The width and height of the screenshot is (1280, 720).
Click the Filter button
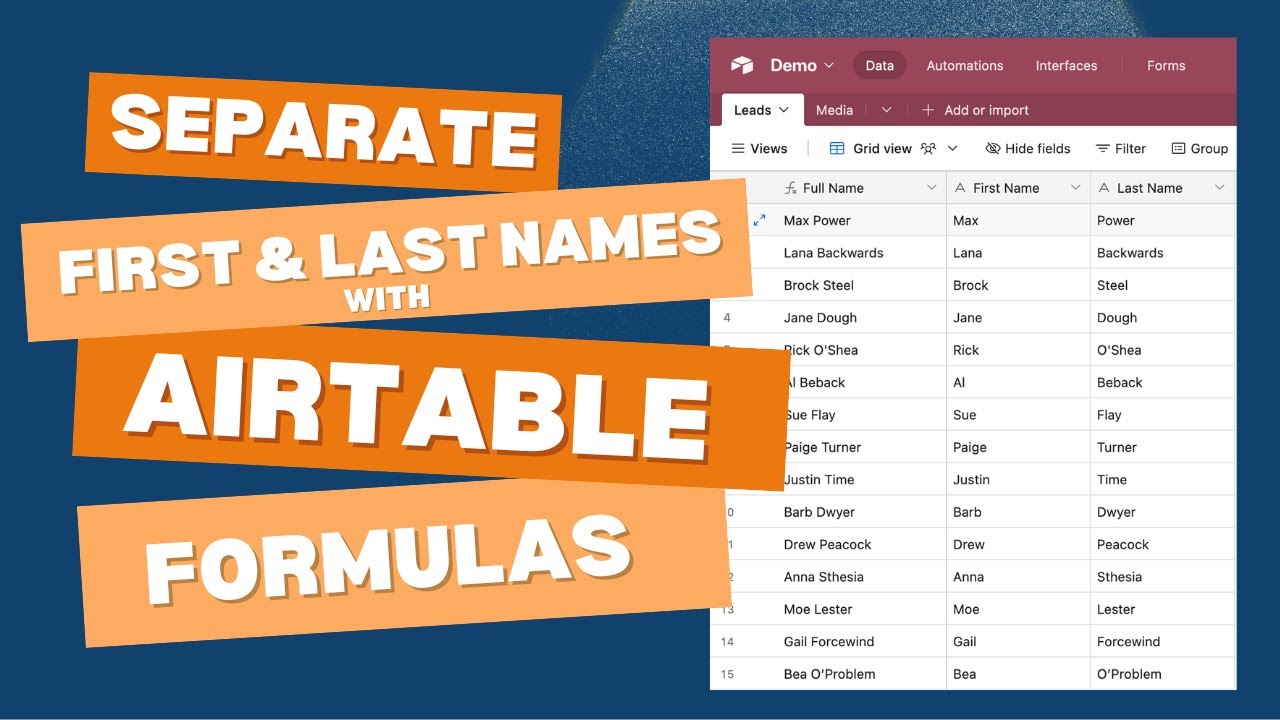click(1121, 148)
